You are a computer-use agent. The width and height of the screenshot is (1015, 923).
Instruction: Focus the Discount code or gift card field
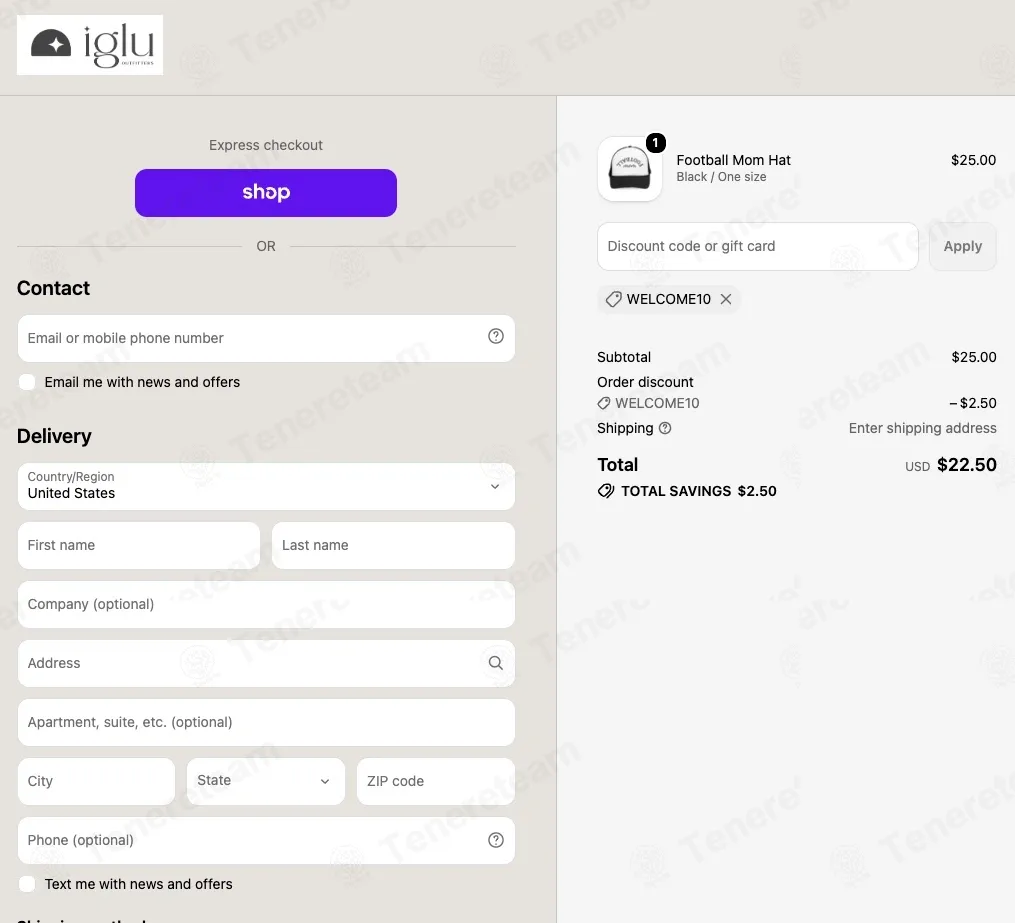(757, 247)
